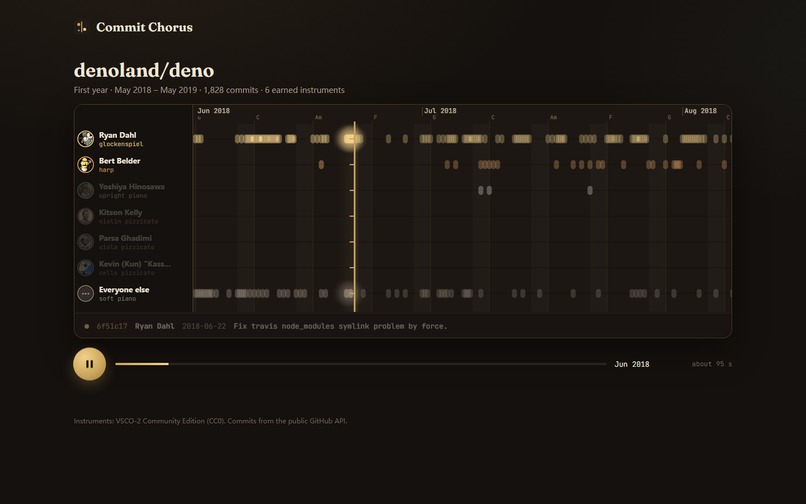
Task: Click the Commit Chorus logo icon
Action: tap(81, 27)
